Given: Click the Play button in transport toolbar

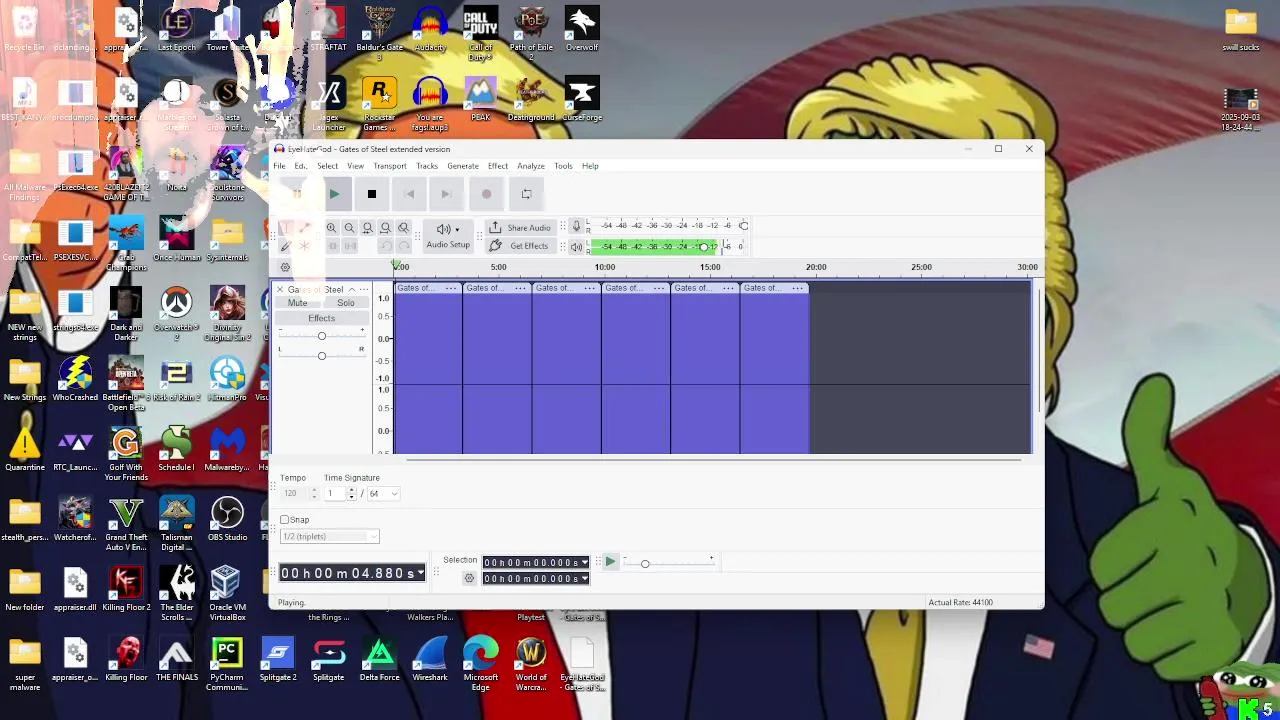Looking at the screenshot, I should click(x=334, y=194).
